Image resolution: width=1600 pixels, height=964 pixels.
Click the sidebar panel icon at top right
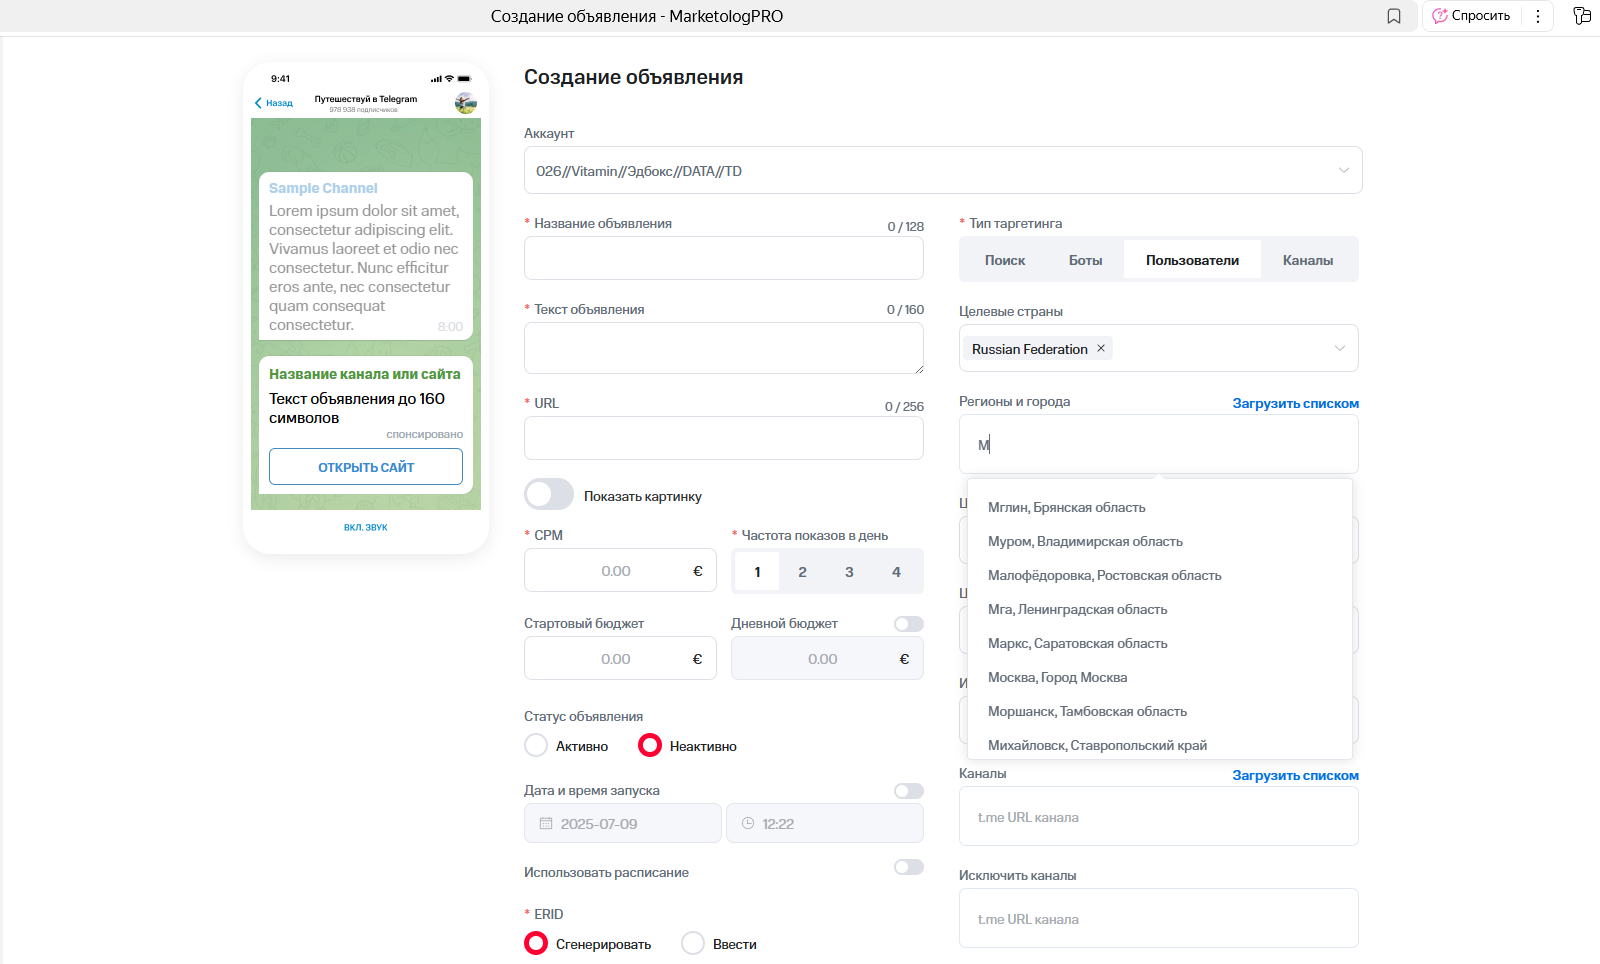pos(1582,16)
